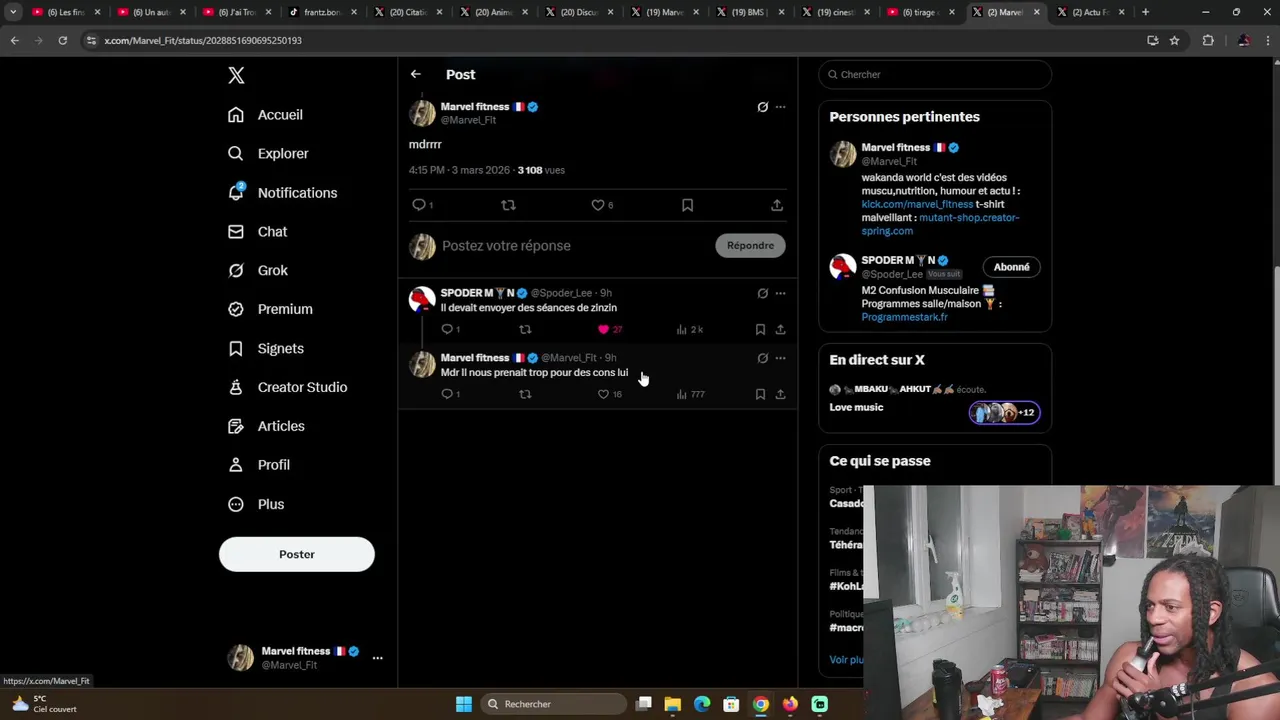Click the browser reload button

click(62, 40)
